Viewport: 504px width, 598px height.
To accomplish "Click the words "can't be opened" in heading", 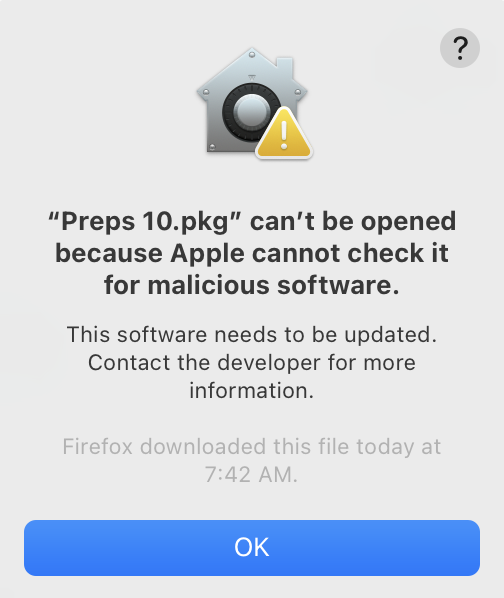I will point(353,221).
